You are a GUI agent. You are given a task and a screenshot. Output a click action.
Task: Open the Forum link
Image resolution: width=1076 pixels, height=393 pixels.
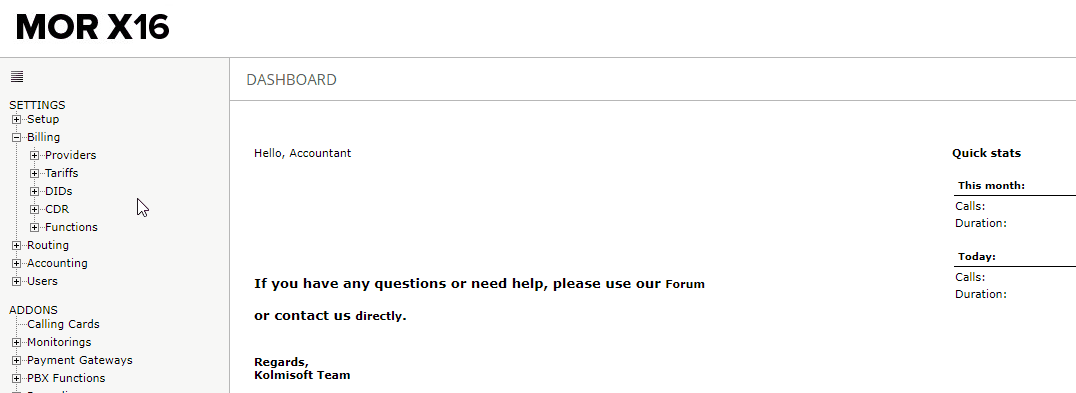click(x=685, y=284)
